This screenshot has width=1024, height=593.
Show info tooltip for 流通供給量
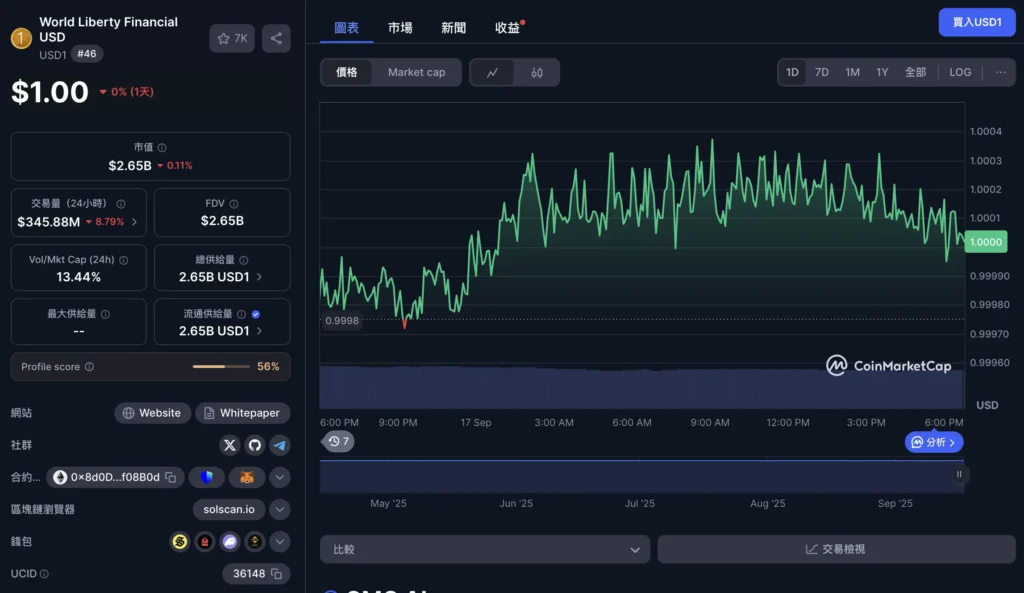[242, 314]
